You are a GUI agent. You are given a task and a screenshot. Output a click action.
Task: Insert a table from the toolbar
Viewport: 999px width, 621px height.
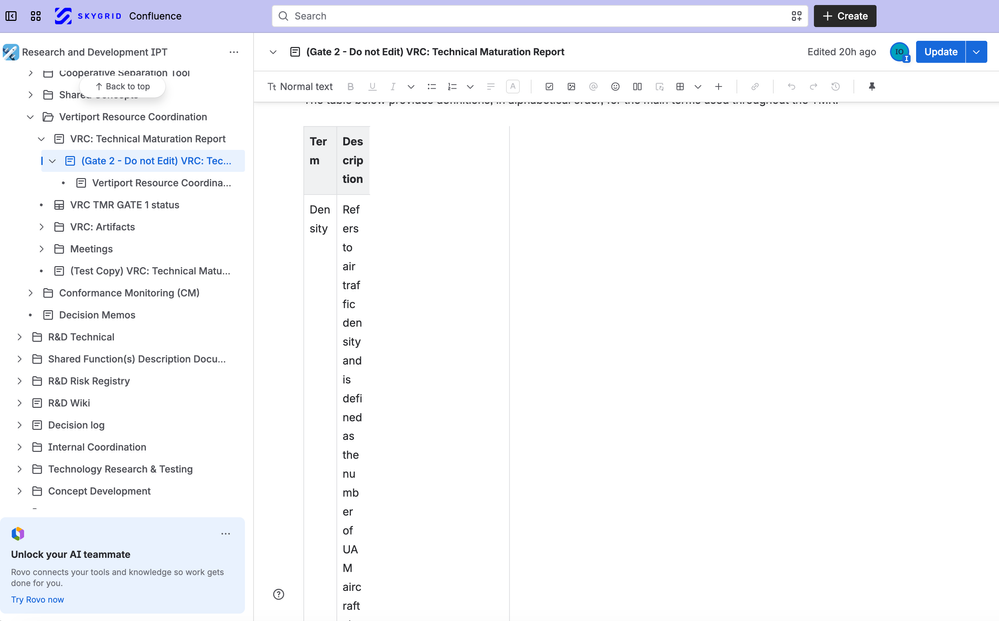click(680, 87)
